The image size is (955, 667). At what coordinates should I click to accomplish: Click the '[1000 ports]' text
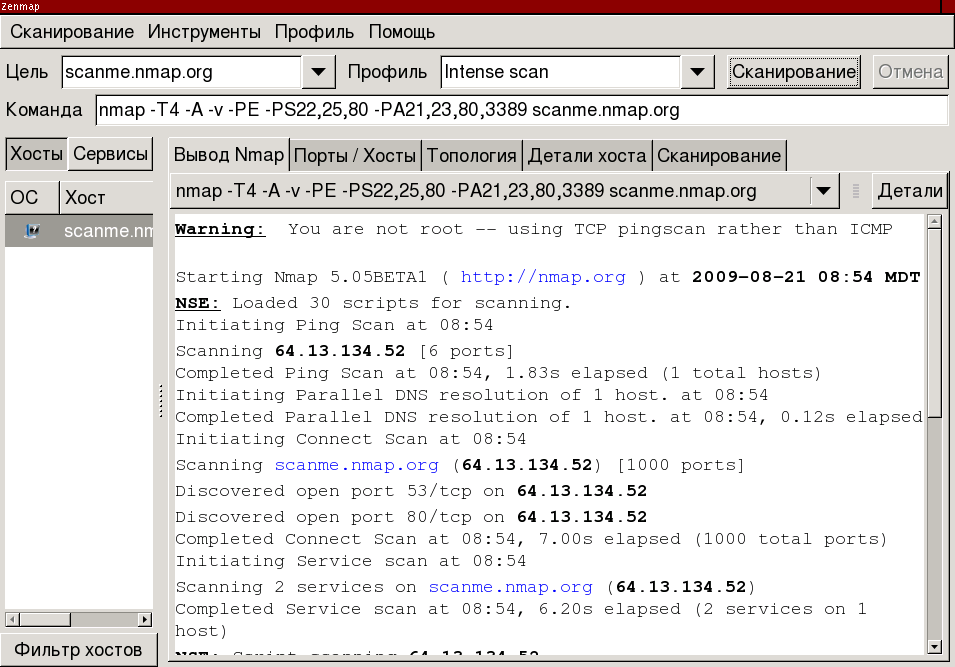click(680, 465)
